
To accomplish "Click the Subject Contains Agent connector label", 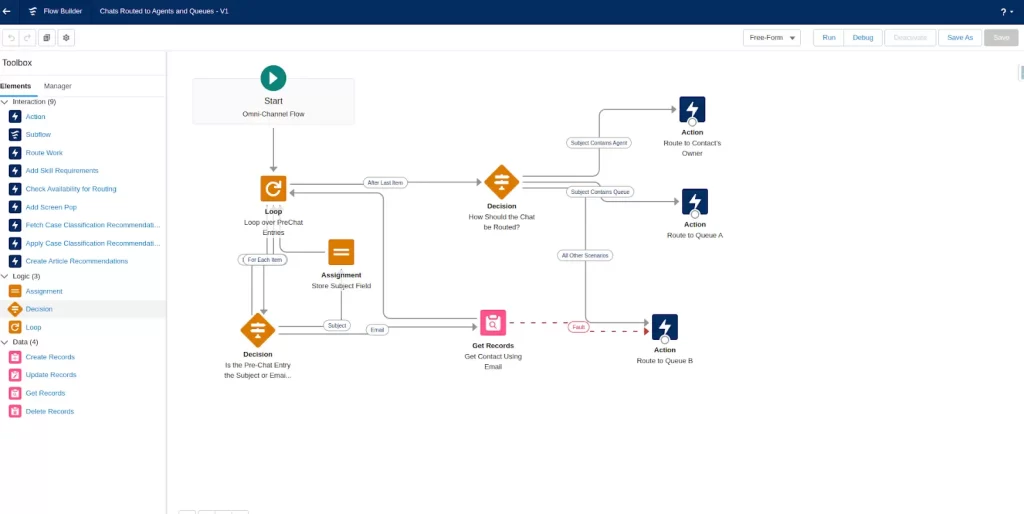I will pos(599,142).
